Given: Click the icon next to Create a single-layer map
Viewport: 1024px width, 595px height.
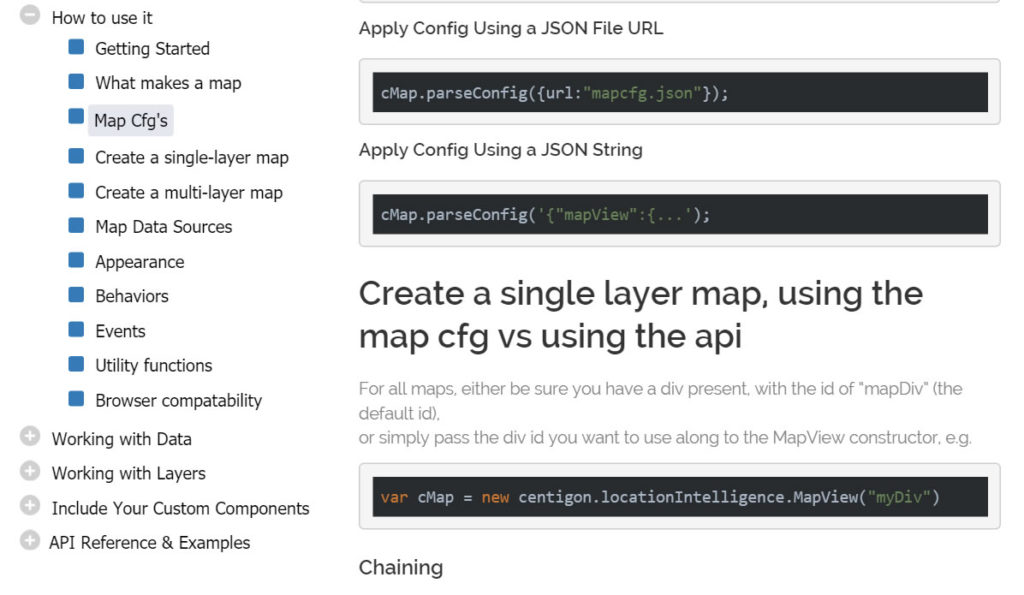Looking at the screenshot, I should point(77,157).
